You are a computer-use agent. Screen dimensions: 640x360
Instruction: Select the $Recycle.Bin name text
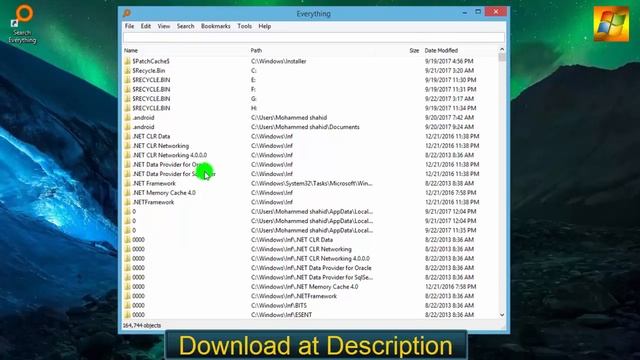[x=149, y=71]
